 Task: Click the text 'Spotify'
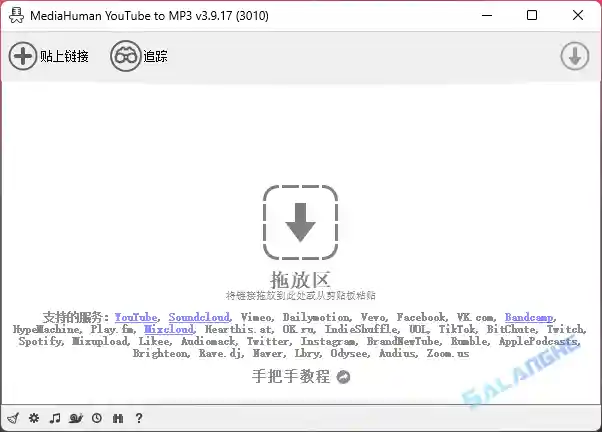40,341
